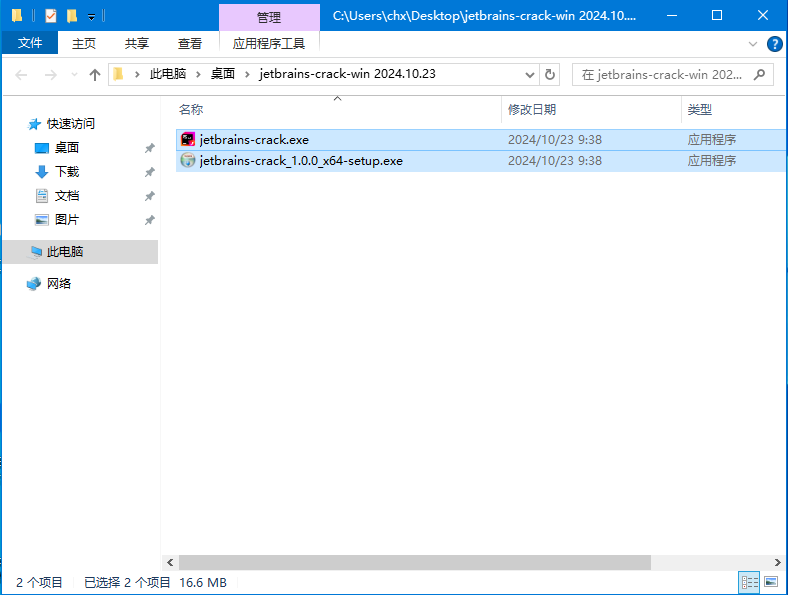Screen dimensions: 788x595
Task: Refresh the current folder
Action: [x=550, y=75]
